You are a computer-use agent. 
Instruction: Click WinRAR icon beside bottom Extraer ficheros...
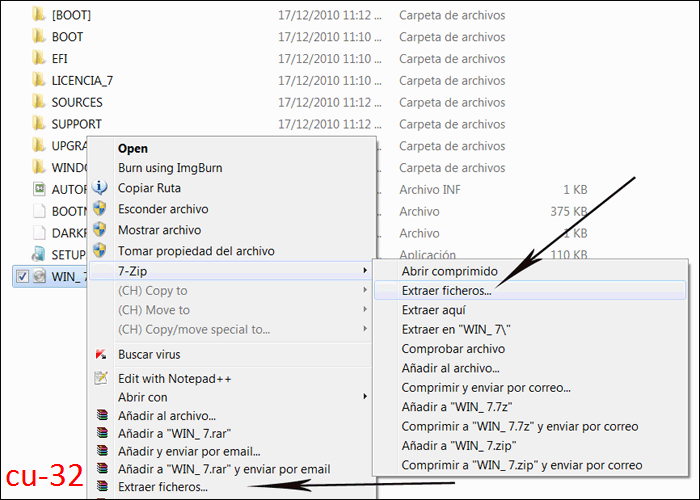tap(103, 486)
